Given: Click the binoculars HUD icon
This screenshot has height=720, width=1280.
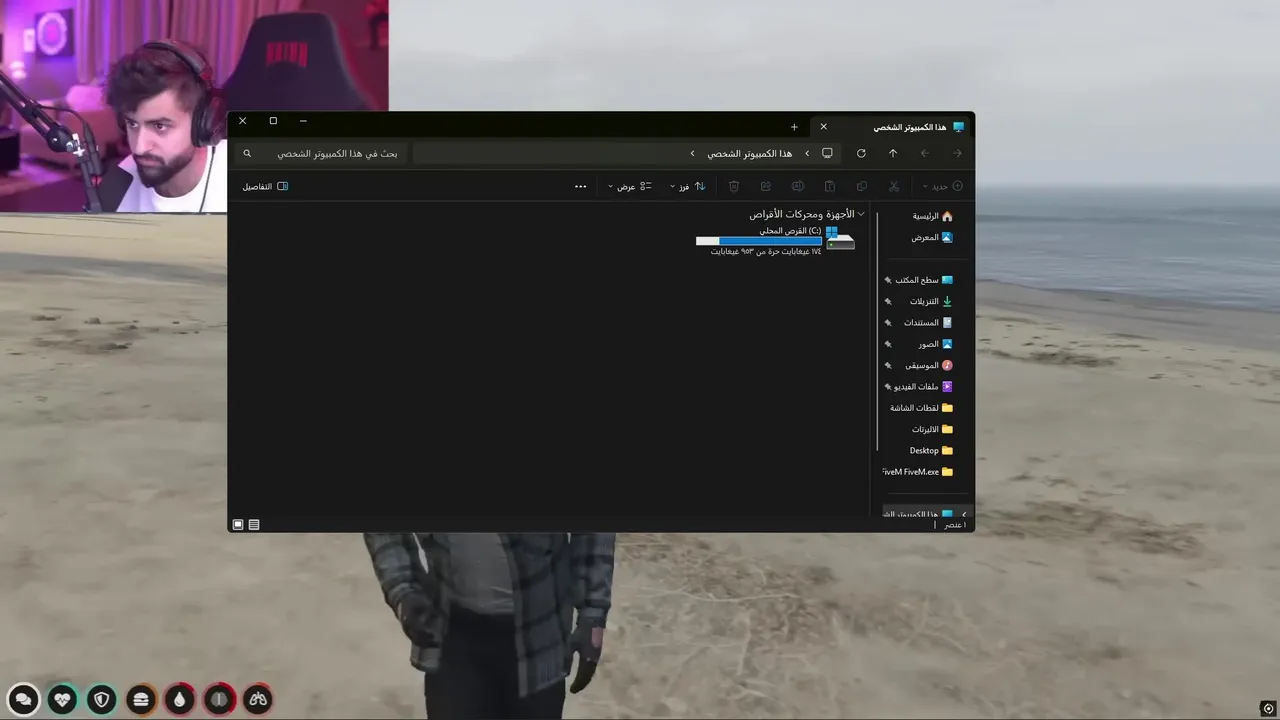Looking at the screenshot, I should tap(258, 699).
